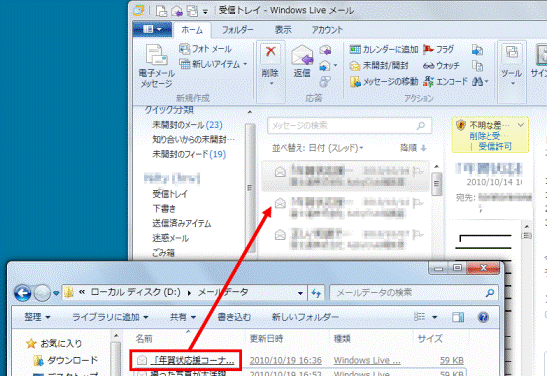Click the message list scrollbar handle

[x=436, y=184]
